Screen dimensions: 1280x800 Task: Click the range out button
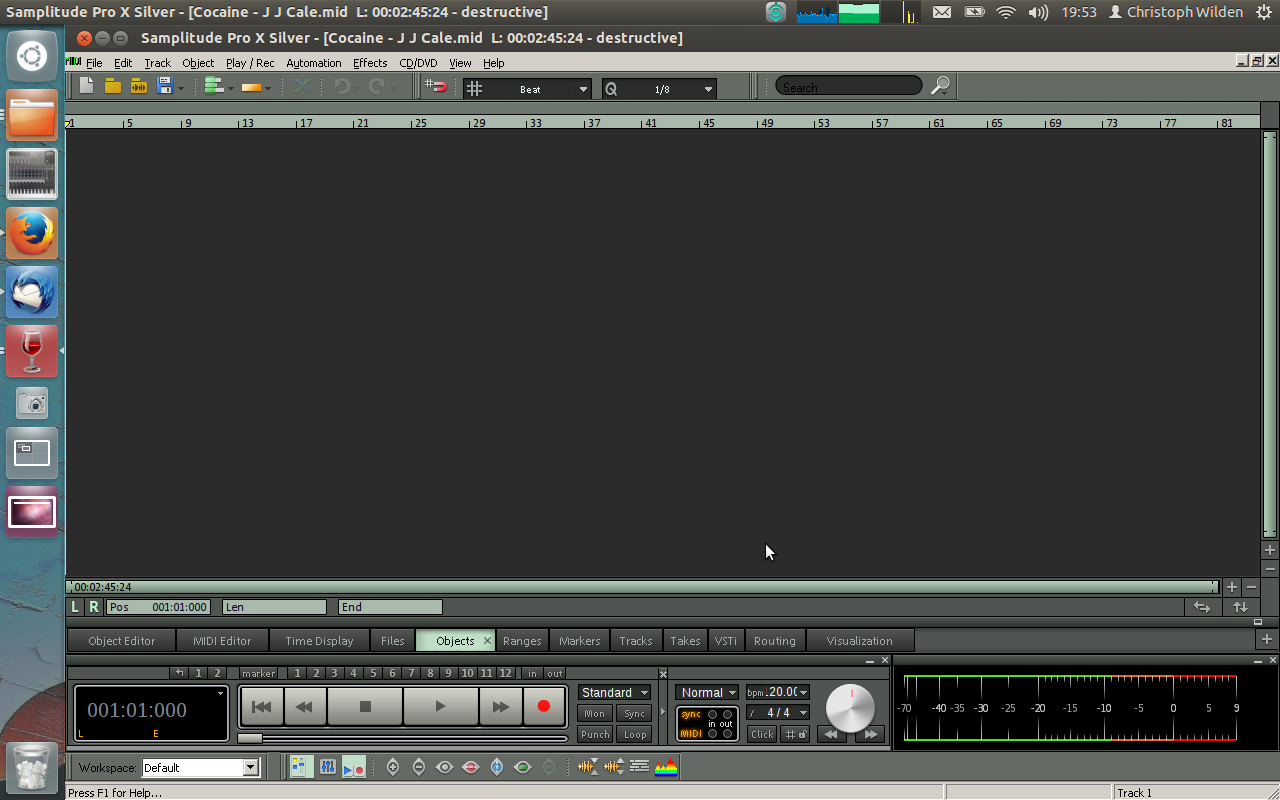(x=554, y=673)
